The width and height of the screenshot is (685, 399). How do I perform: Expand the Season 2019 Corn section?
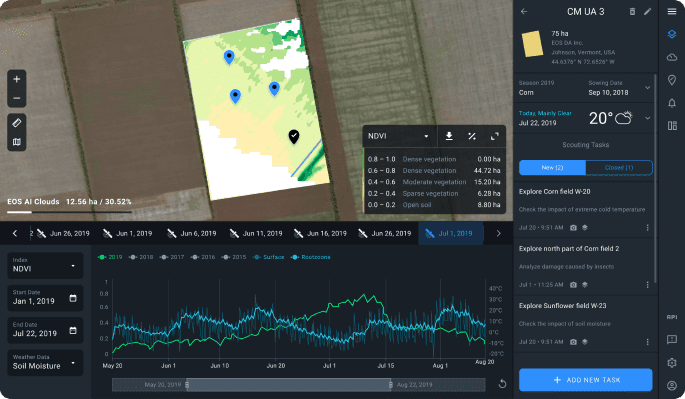pyautogui.click(x=647, y=88)
